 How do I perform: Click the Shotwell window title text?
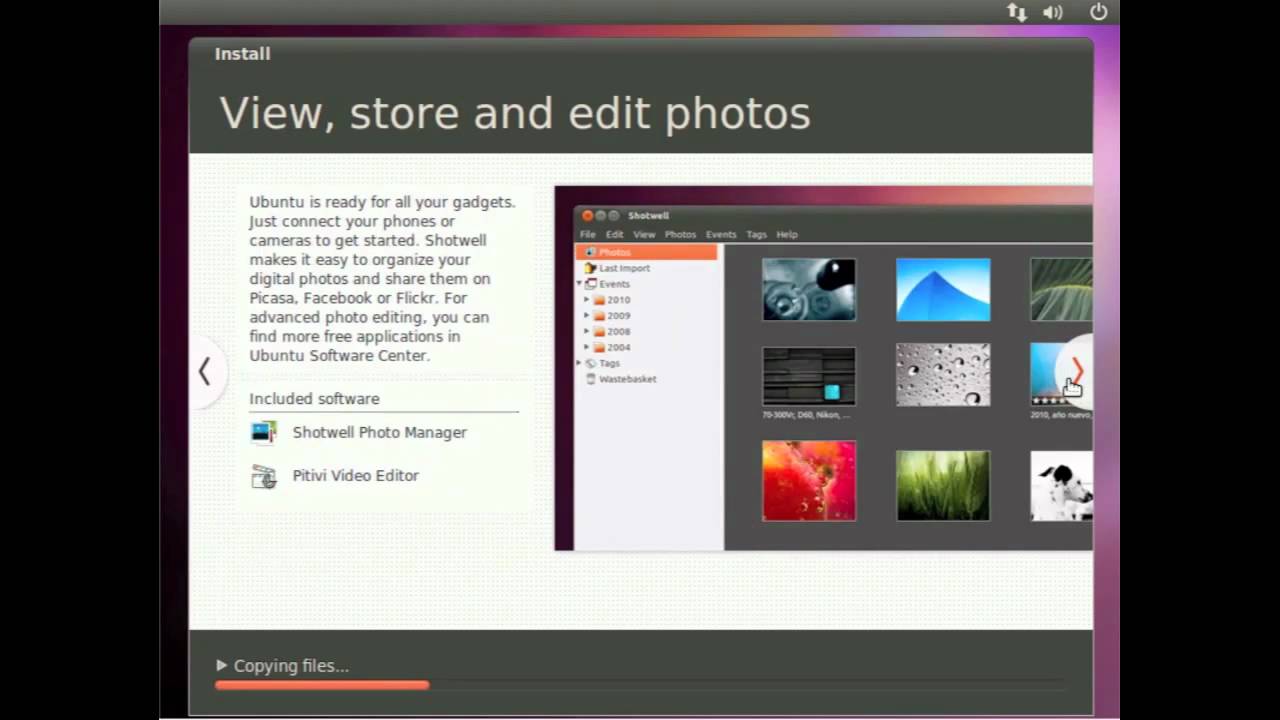click(648, 215)
